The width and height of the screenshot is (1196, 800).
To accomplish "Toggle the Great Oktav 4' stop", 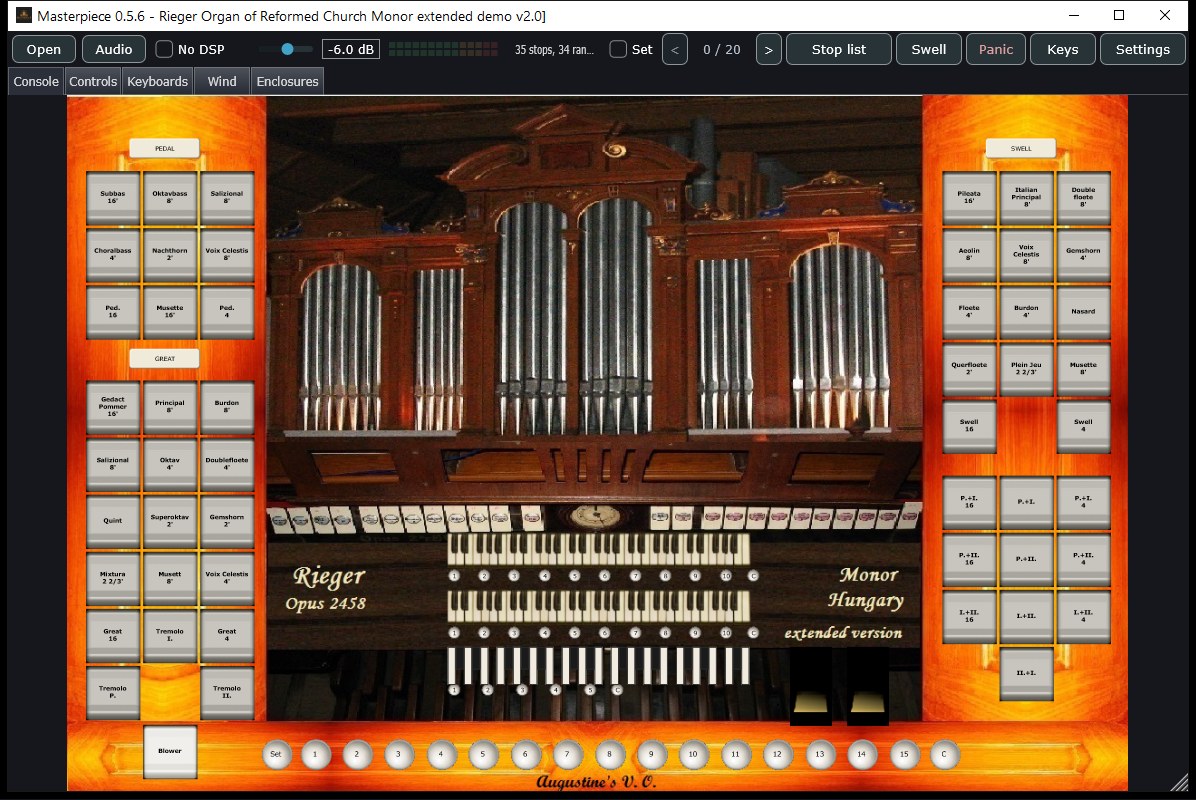I will tap(170, 464).
